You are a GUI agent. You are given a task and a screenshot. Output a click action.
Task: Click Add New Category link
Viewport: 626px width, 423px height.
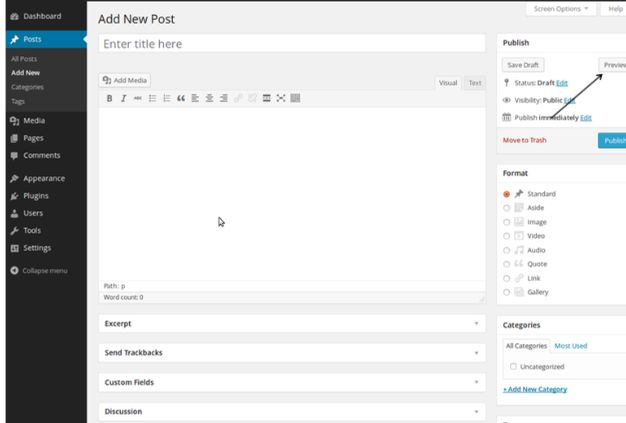535,389
